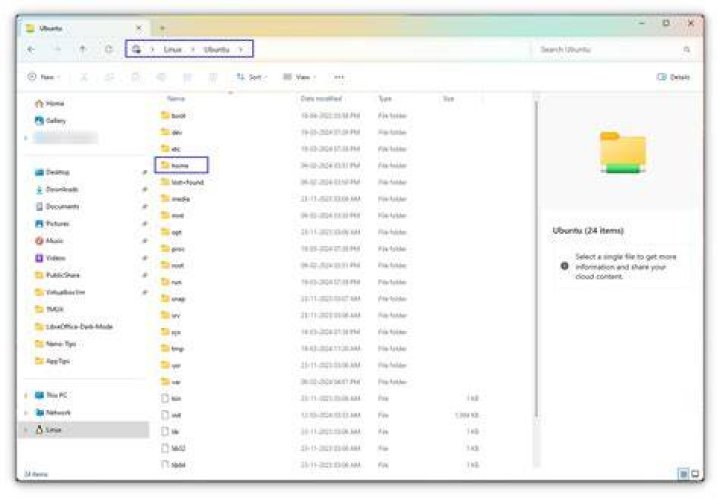
Task: Click the large Ubuntu folder preview thumbnail
Action: pos(623,152)
